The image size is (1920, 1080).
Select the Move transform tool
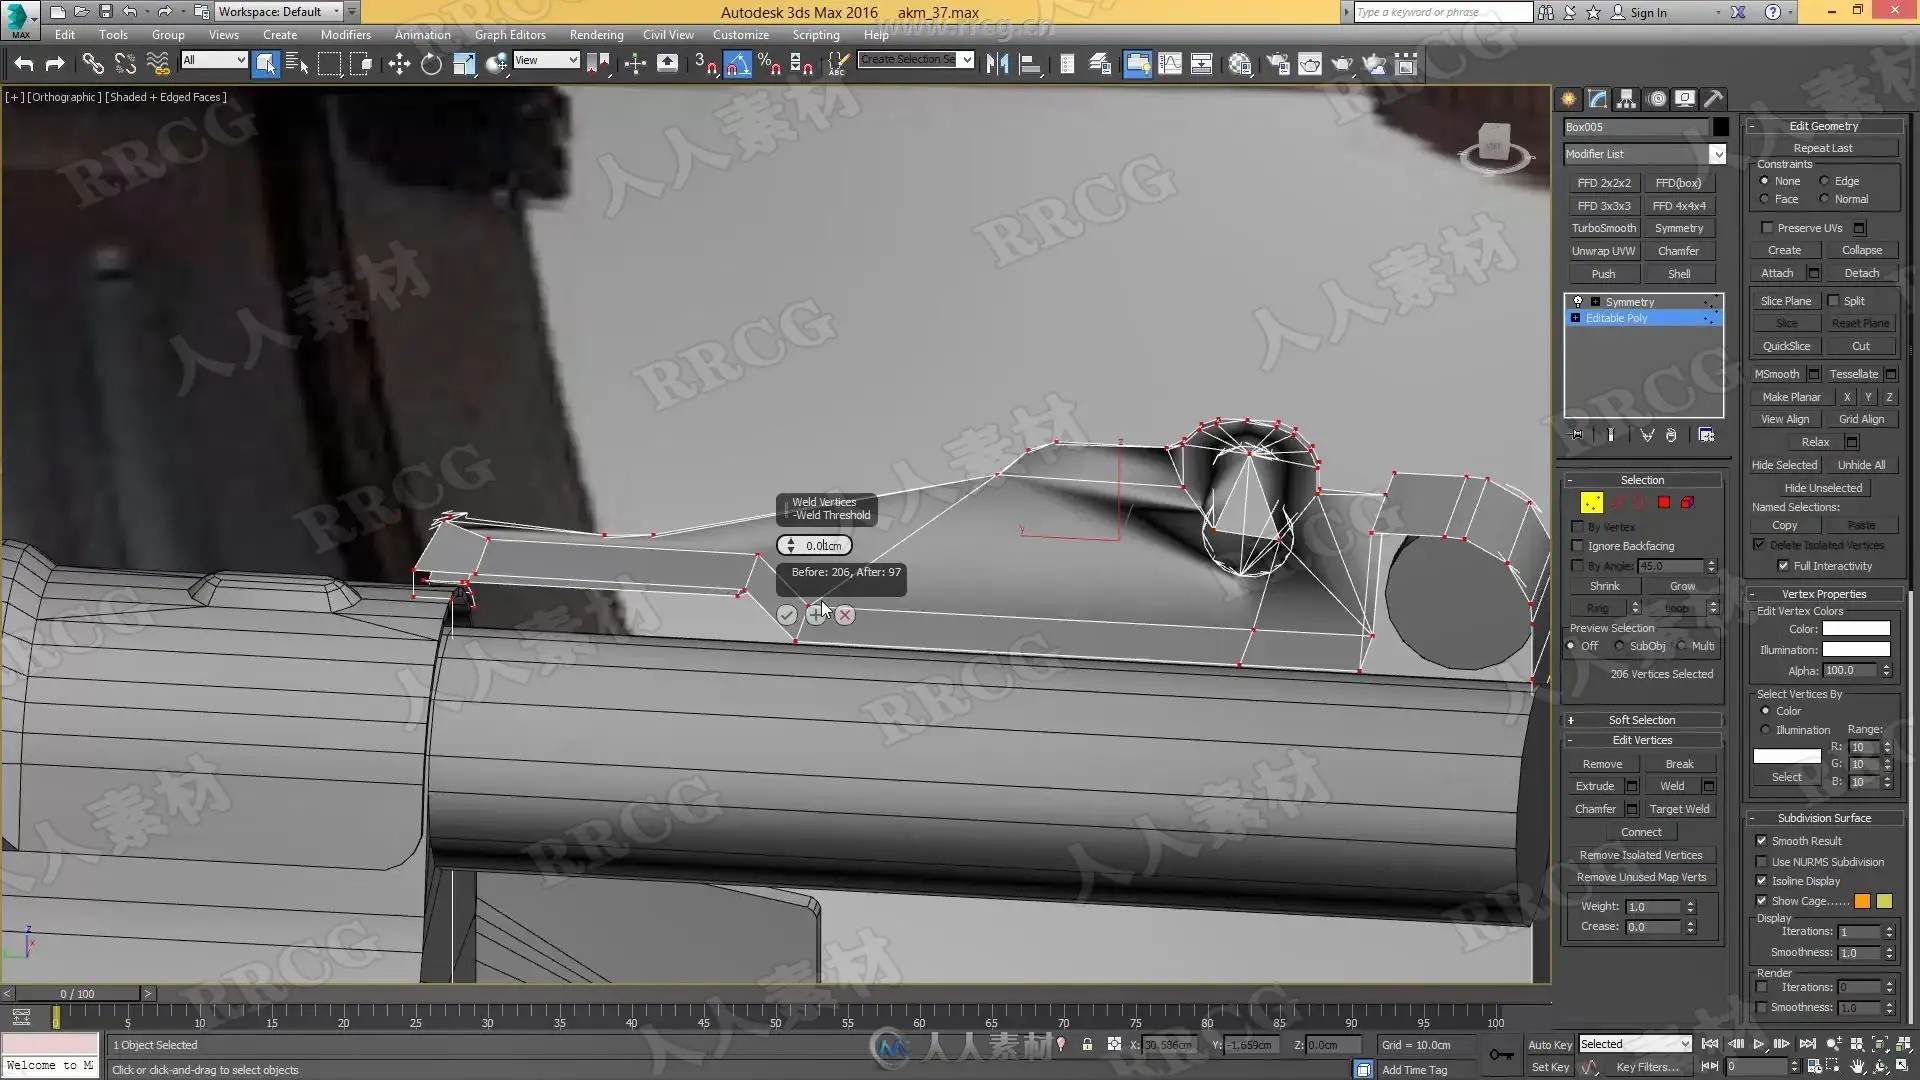(x=399, y=65)
